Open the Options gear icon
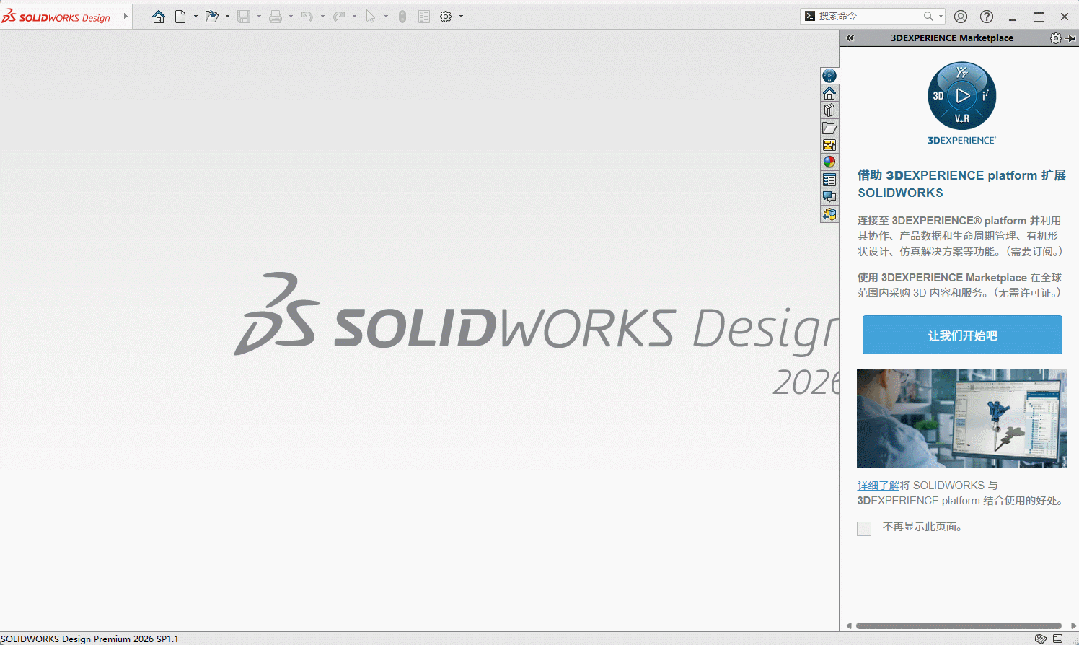 tap(446, 17)
